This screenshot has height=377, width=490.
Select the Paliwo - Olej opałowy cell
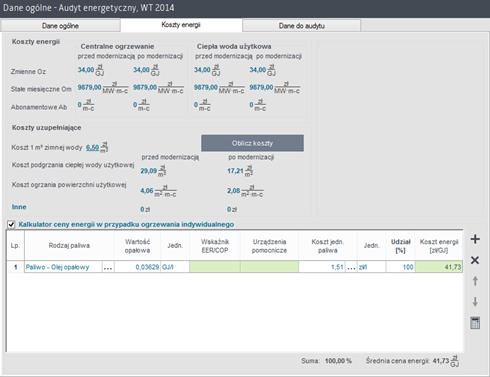pos(63,267)
